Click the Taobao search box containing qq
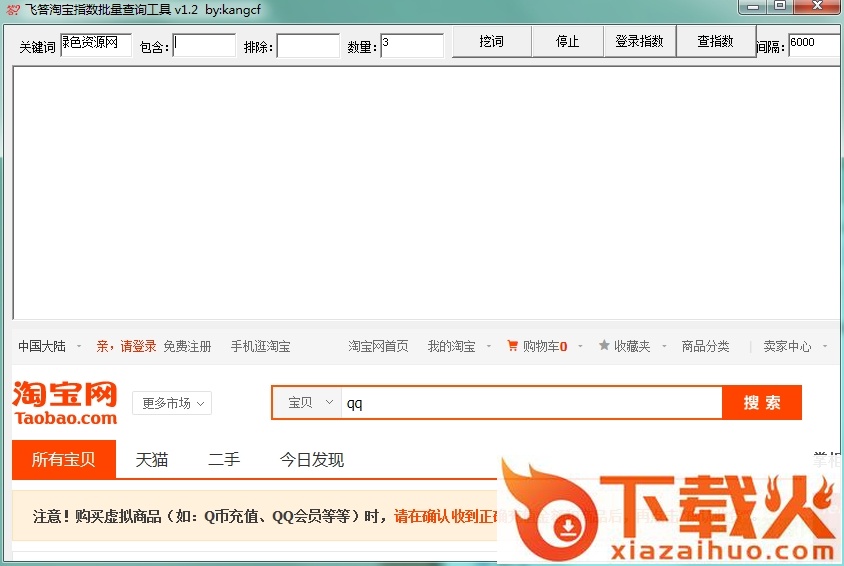 [x=531, y=402]
